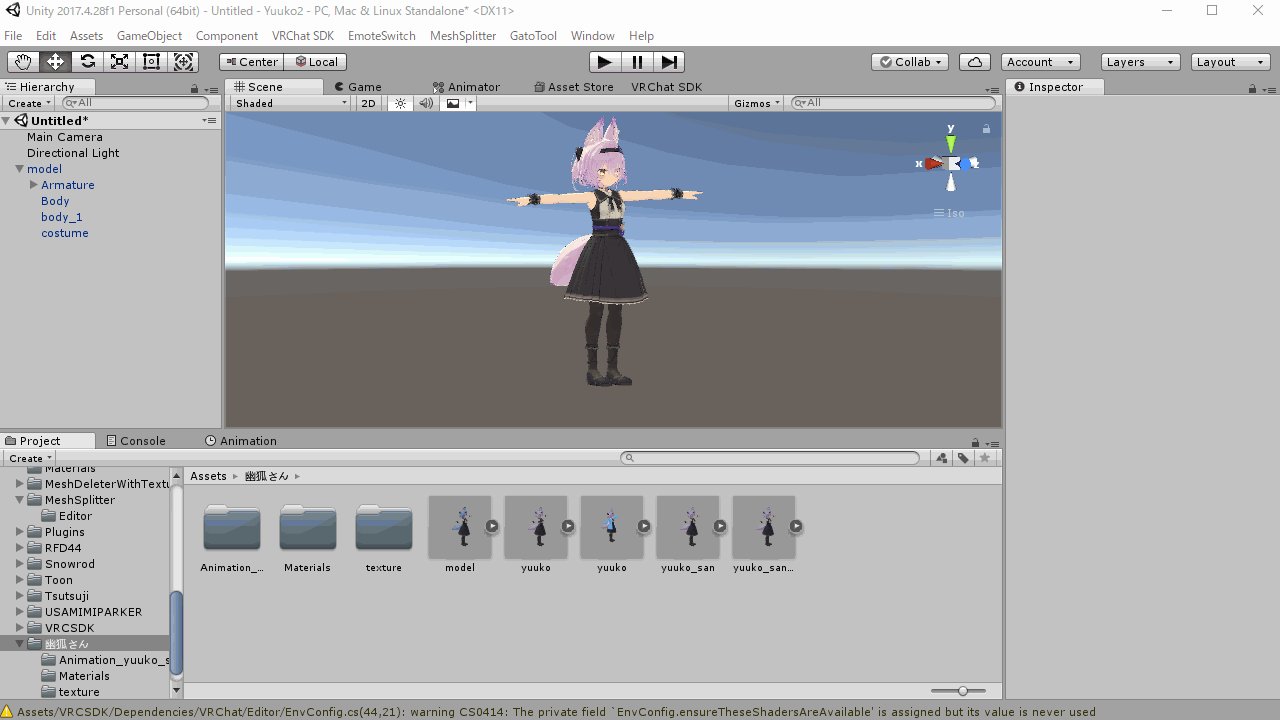Open the Shaded draw mode dropdown
The height and width of the screenshot is (720, 1280).
[291, 103]
